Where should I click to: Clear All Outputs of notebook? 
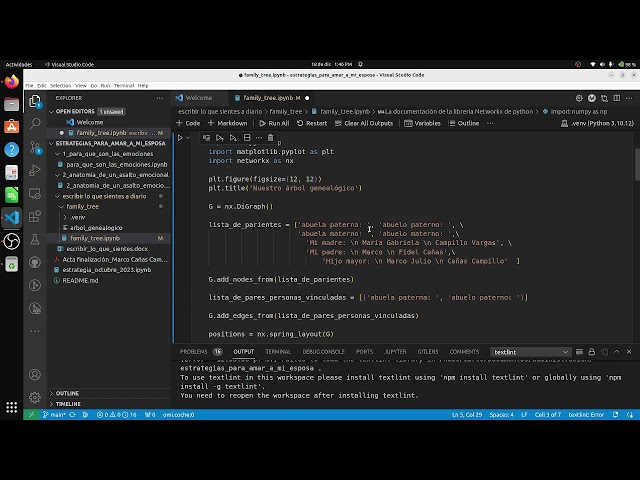364,123
